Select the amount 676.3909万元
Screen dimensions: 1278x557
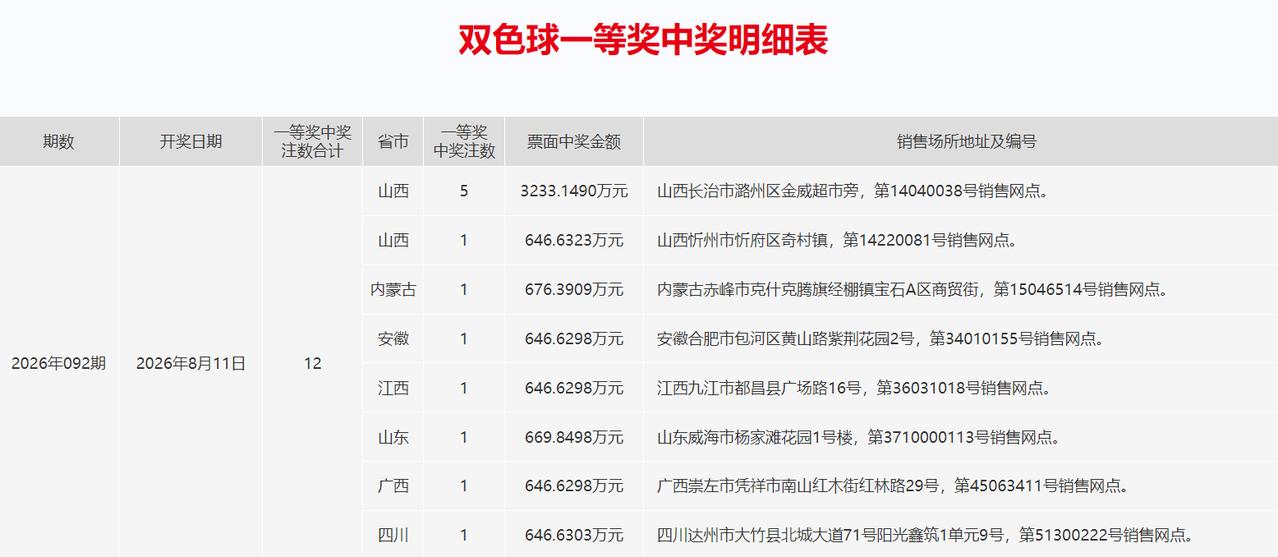[574, 289]
